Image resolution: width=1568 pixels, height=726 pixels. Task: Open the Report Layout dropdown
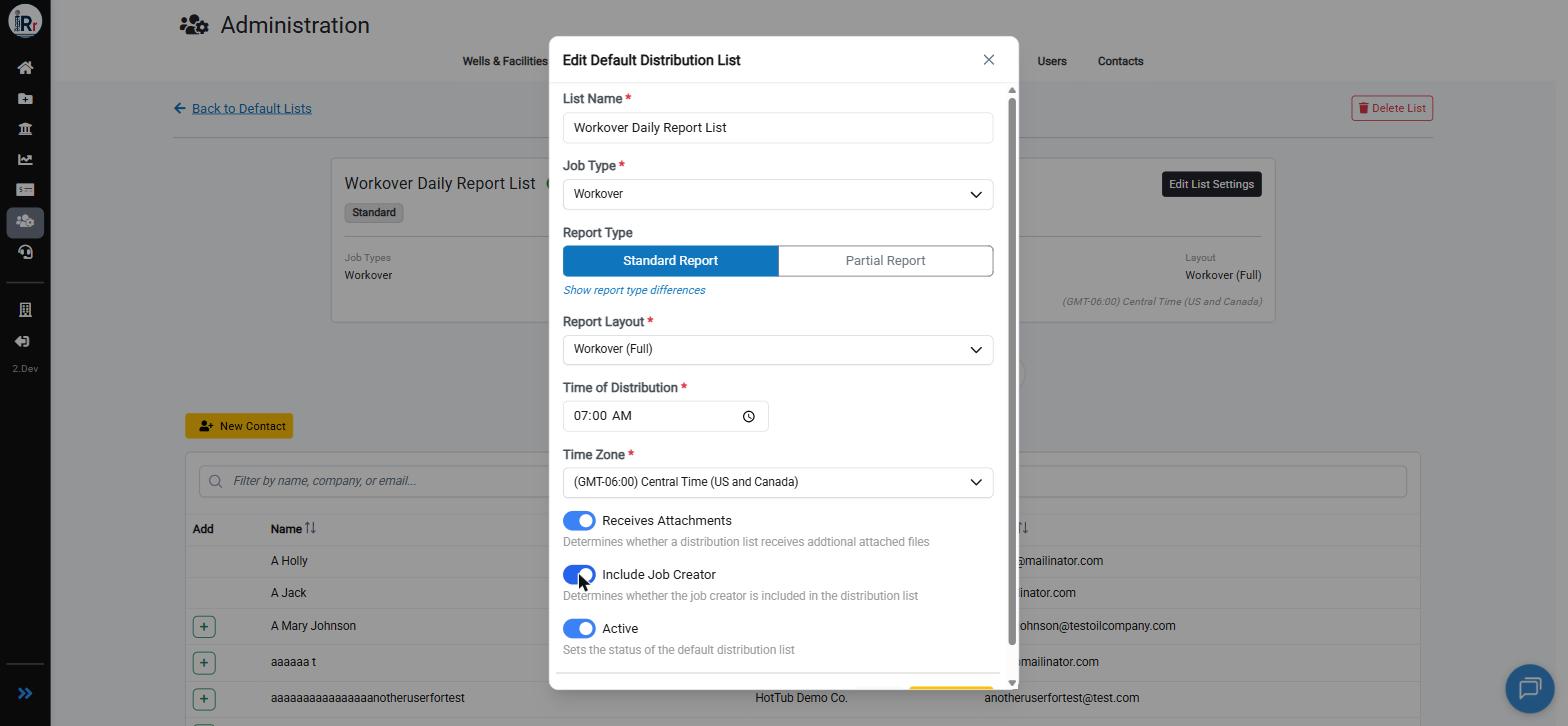pos(778,349)
